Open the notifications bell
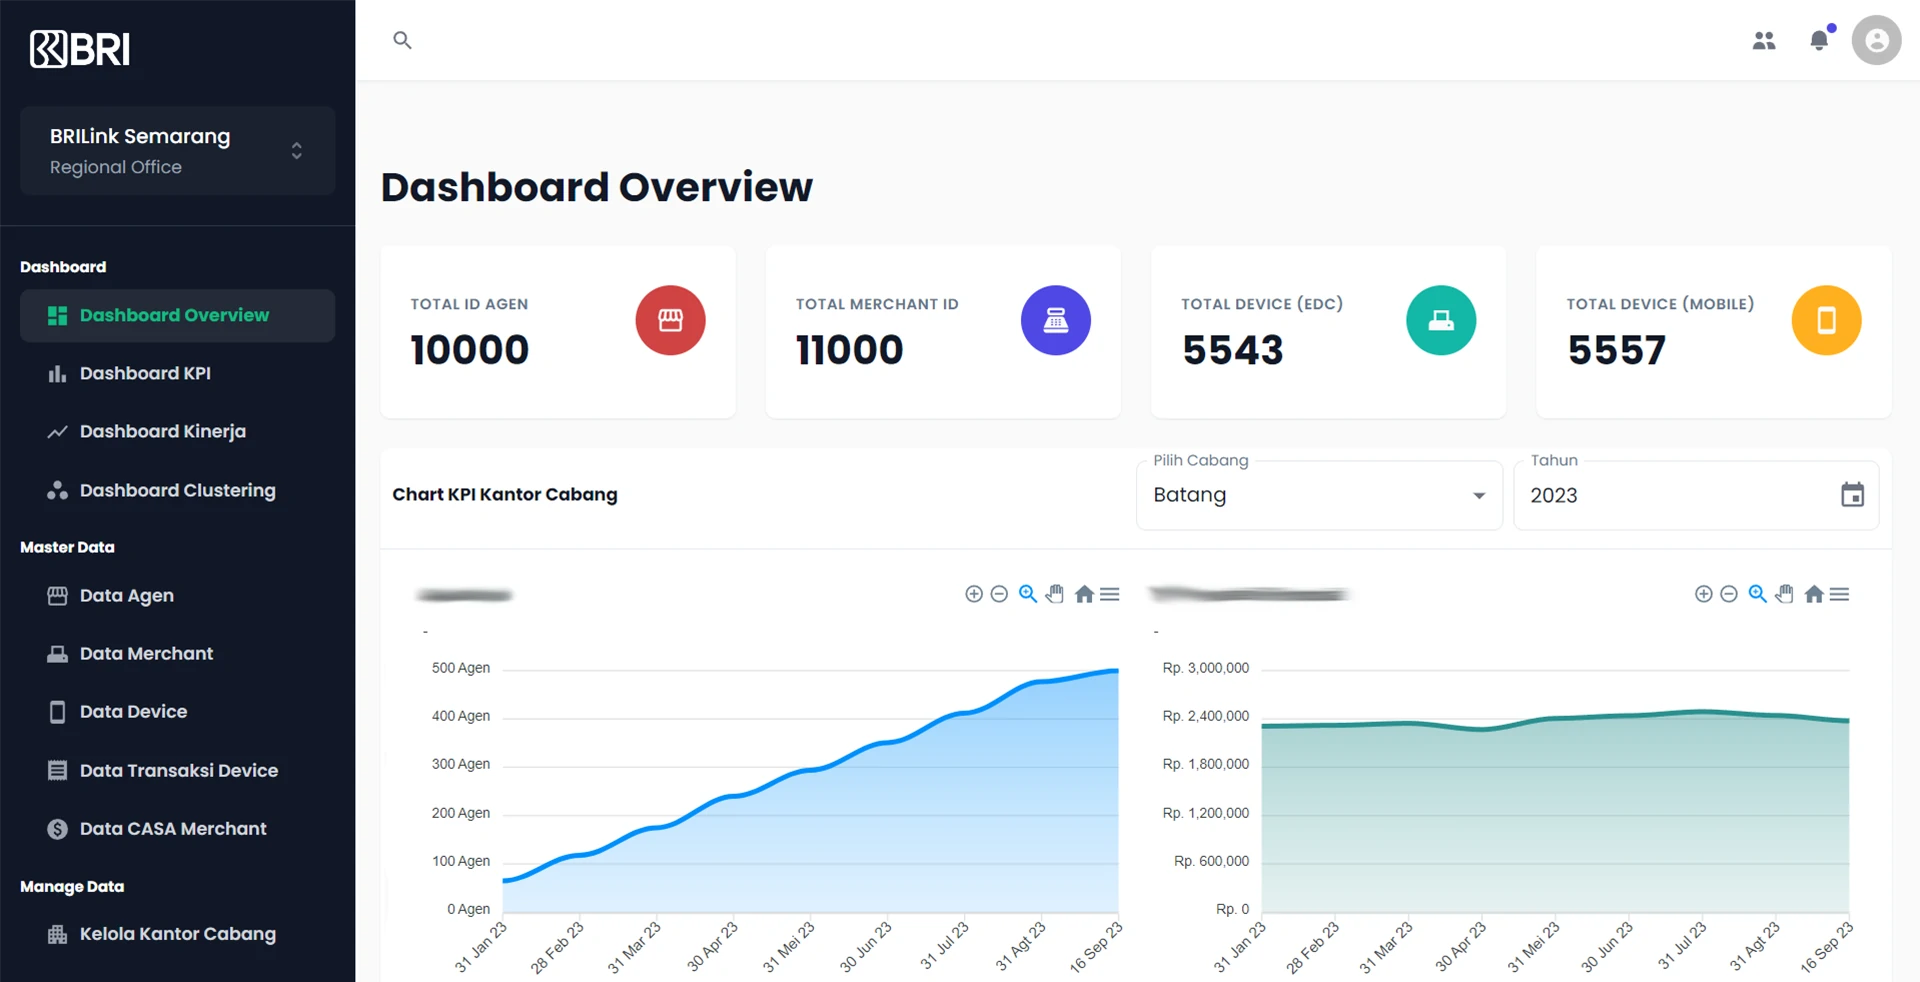 pyautogui.click(x=1819, y=40)
